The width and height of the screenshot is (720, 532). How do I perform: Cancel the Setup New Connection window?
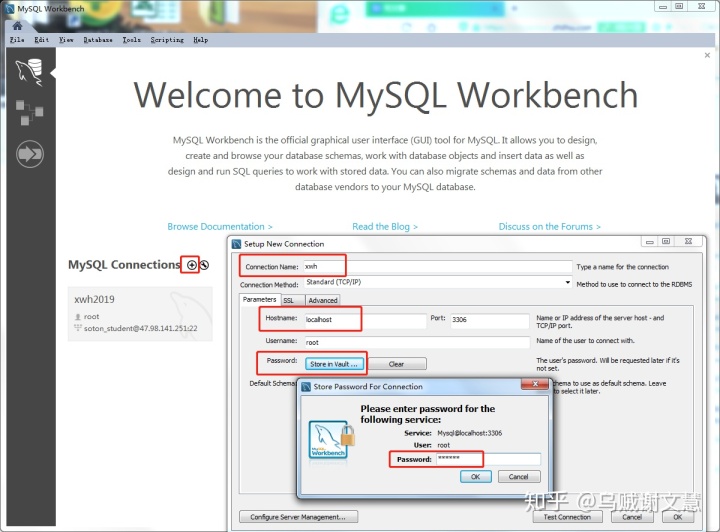pyautogui.click(x=632, y=517)
